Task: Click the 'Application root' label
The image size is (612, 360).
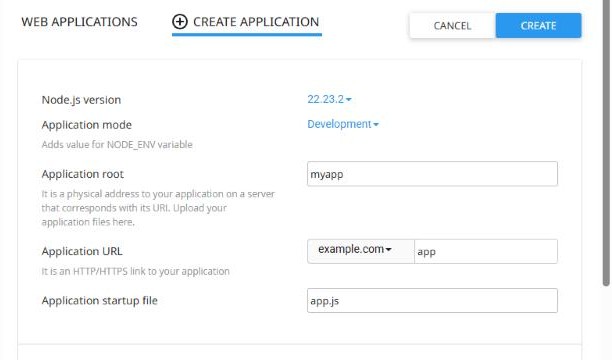Action: (83, 174)
